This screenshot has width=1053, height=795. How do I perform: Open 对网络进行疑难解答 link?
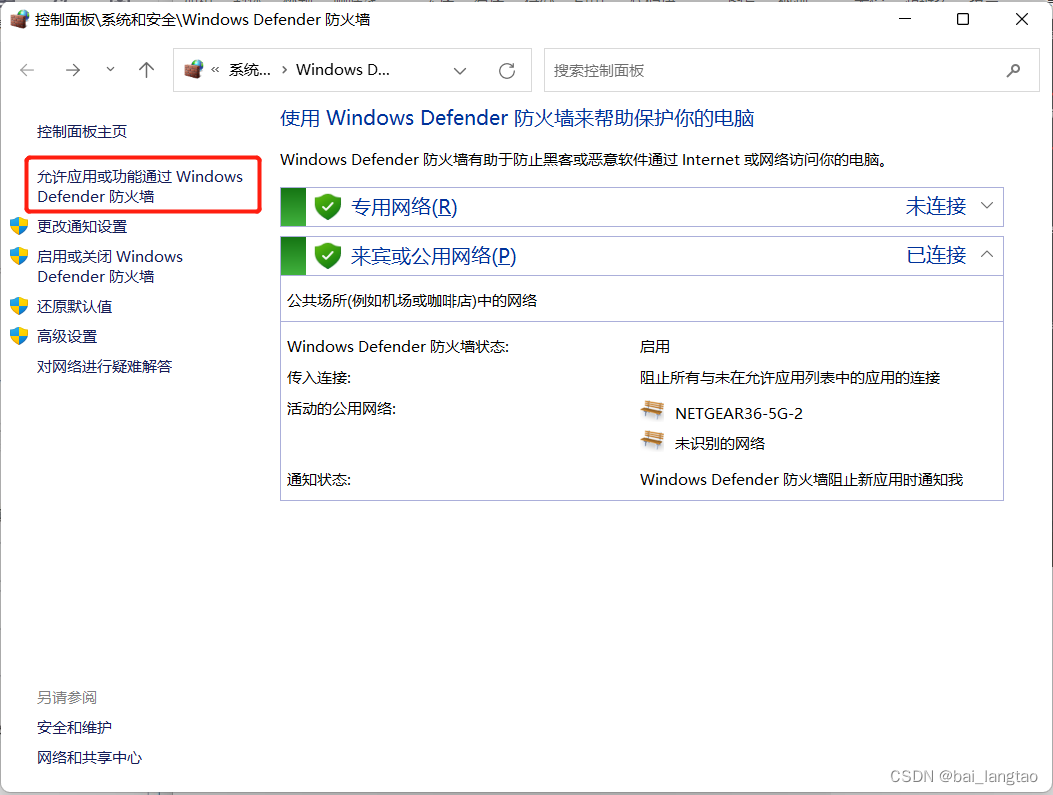tap(105, 366)
